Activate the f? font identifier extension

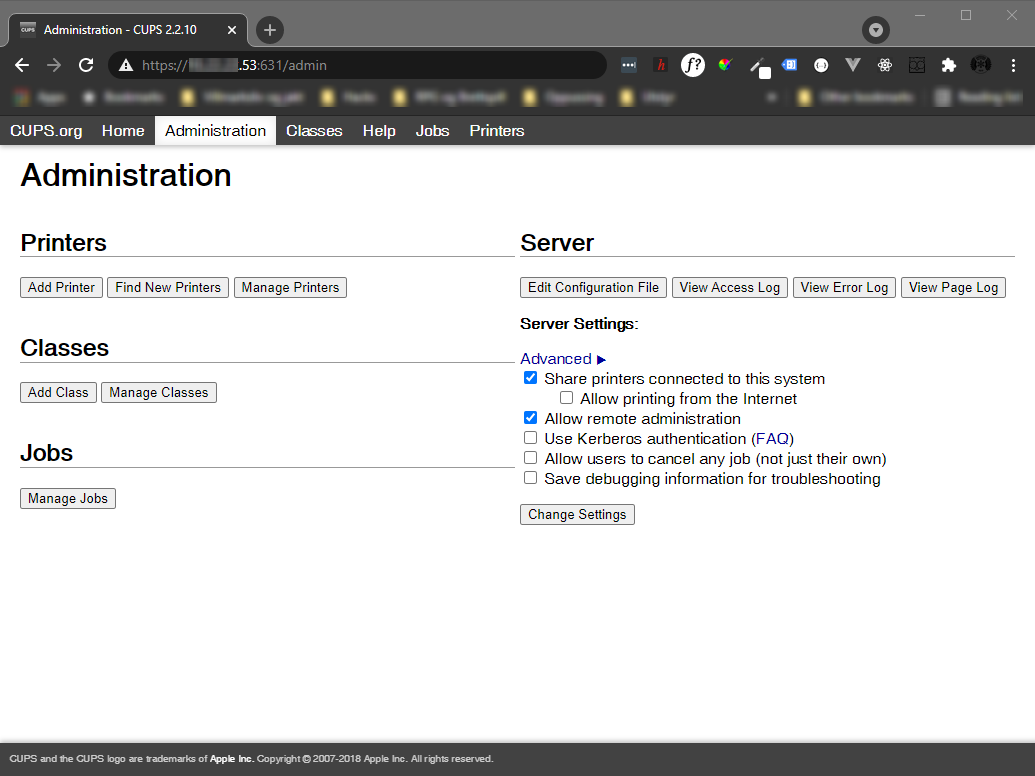693,65
